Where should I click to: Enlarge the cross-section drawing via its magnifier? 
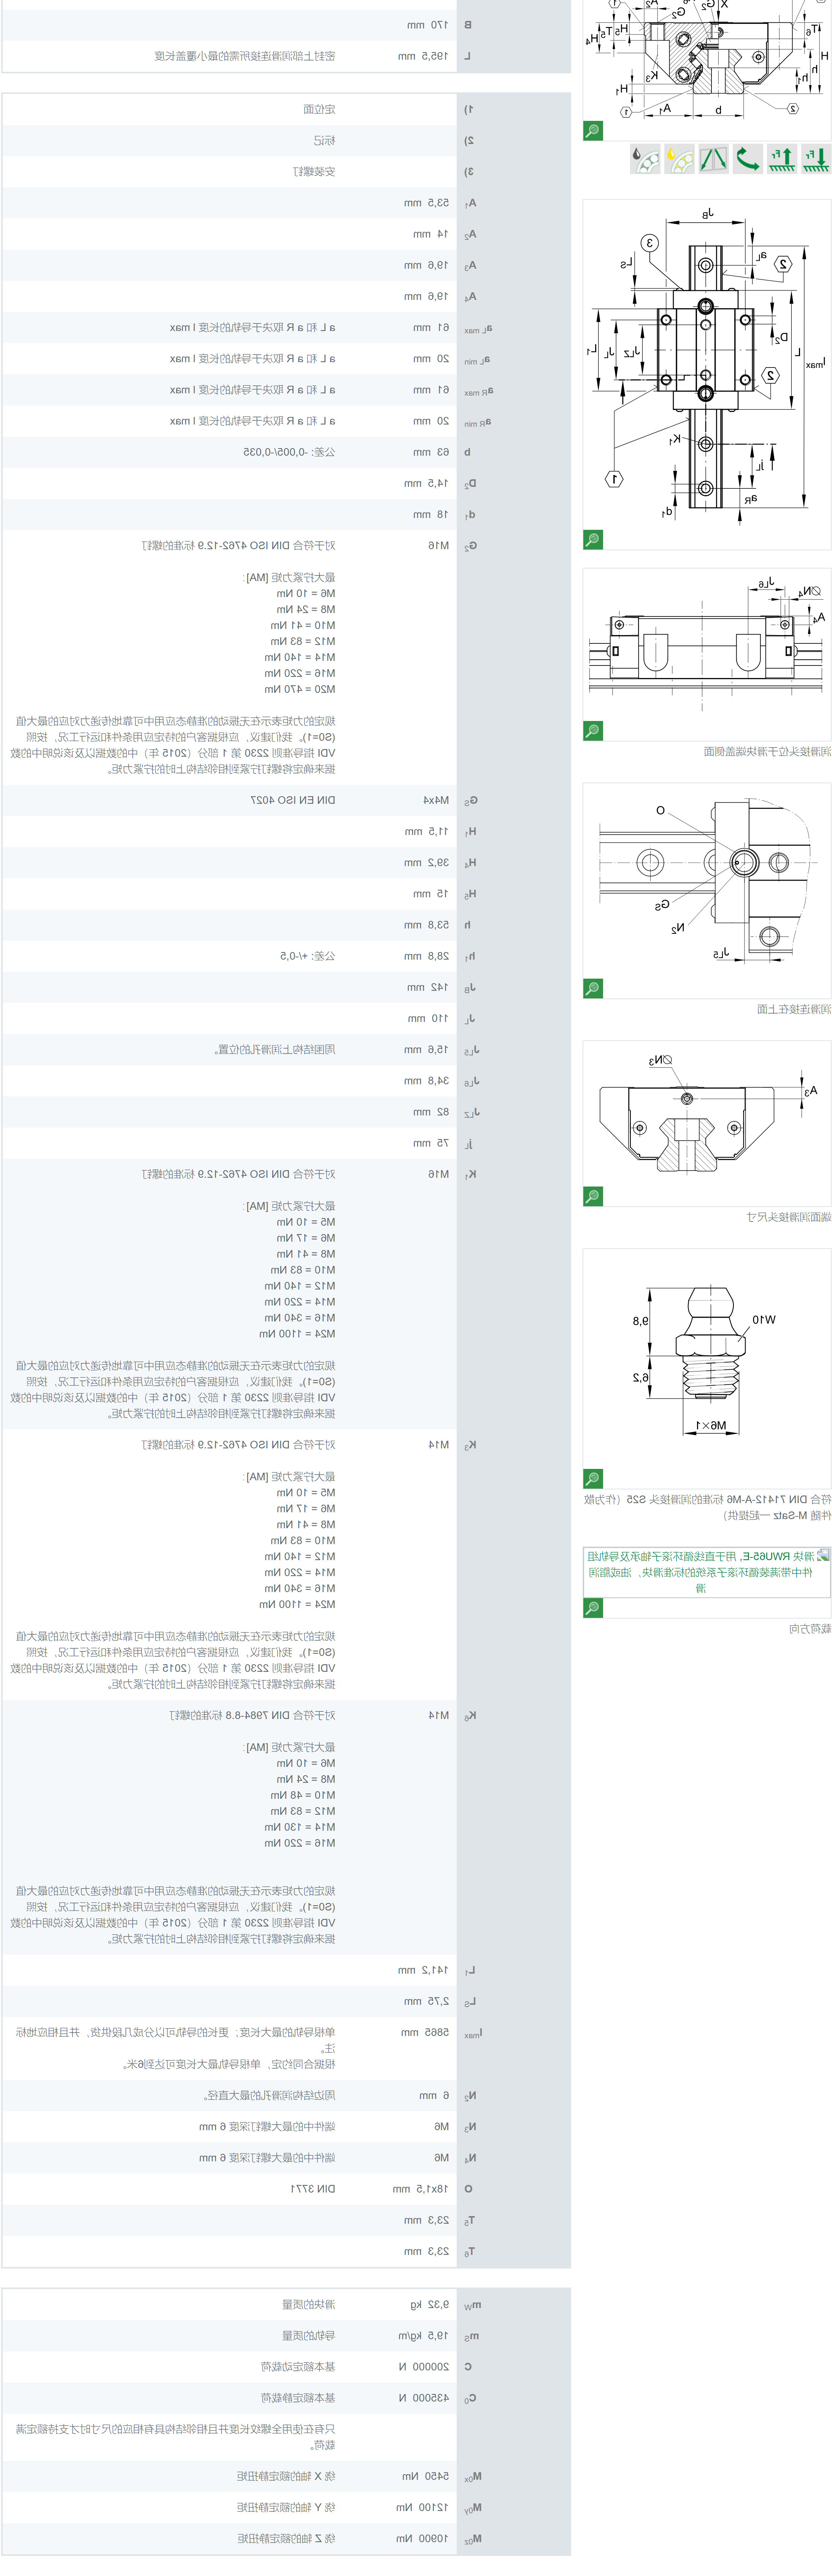(x=593, y=131)
